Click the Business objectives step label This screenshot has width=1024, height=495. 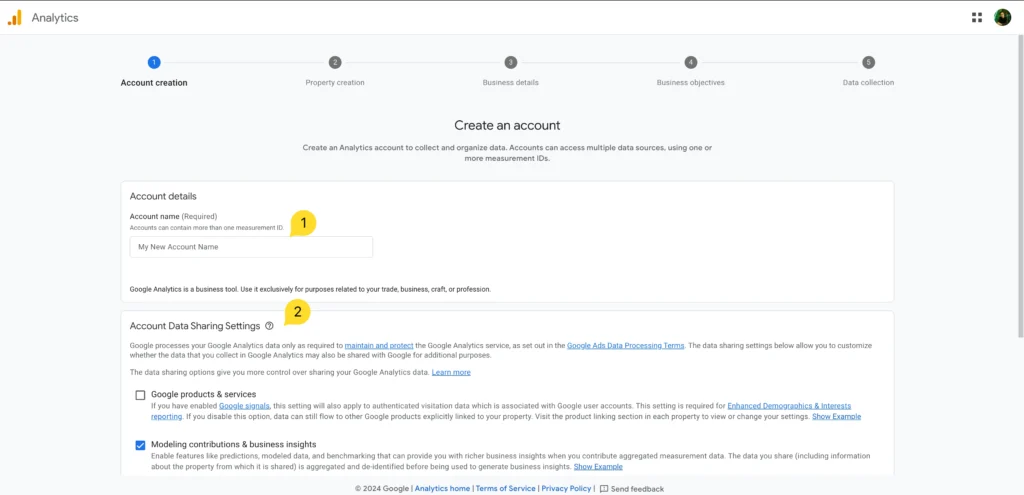coord(691,83)
